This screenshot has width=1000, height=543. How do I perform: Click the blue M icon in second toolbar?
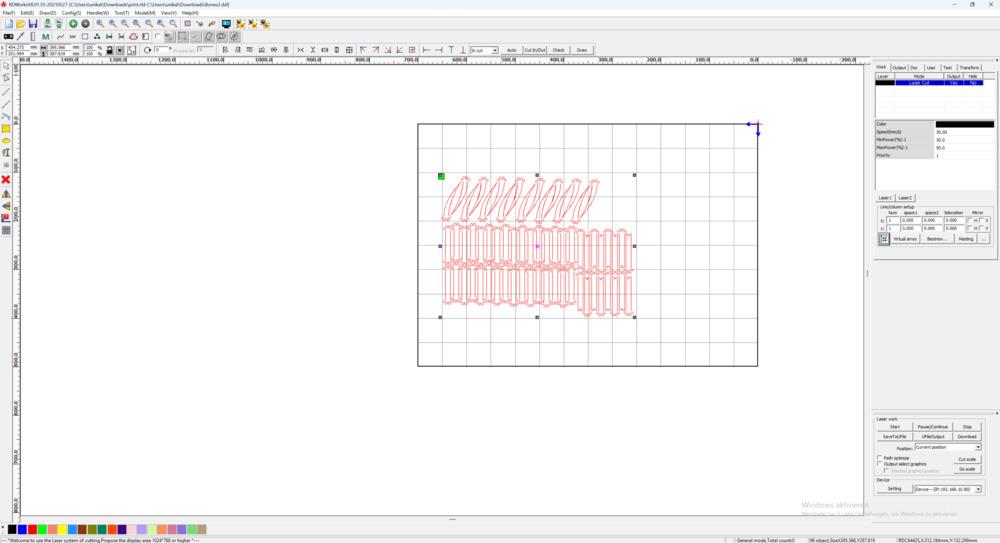pyautogui.click(x=45, y=36)
